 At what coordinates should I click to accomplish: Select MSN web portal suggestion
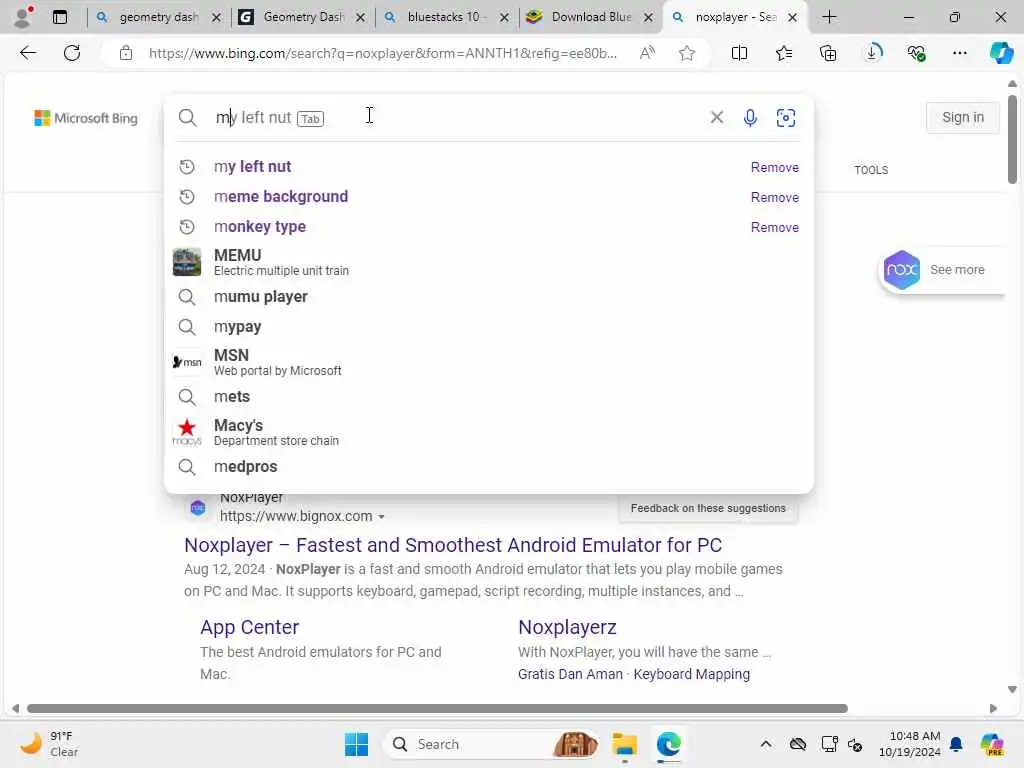(488, 362)
